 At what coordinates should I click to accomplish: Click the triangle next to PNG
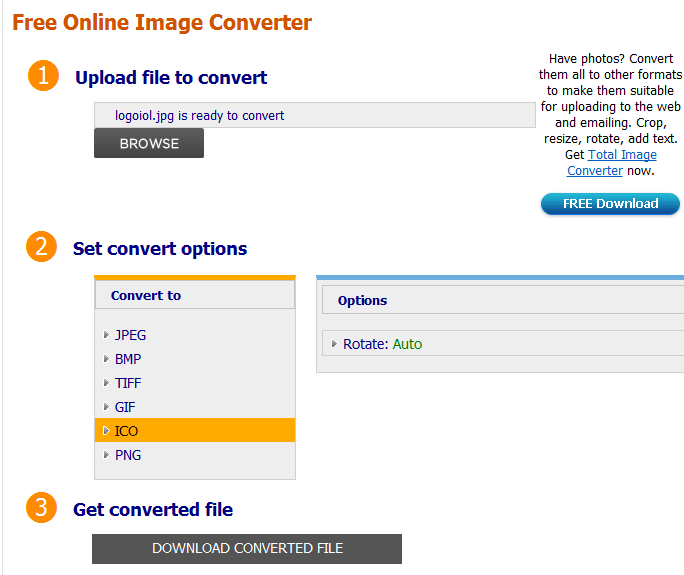pos(106,455)
